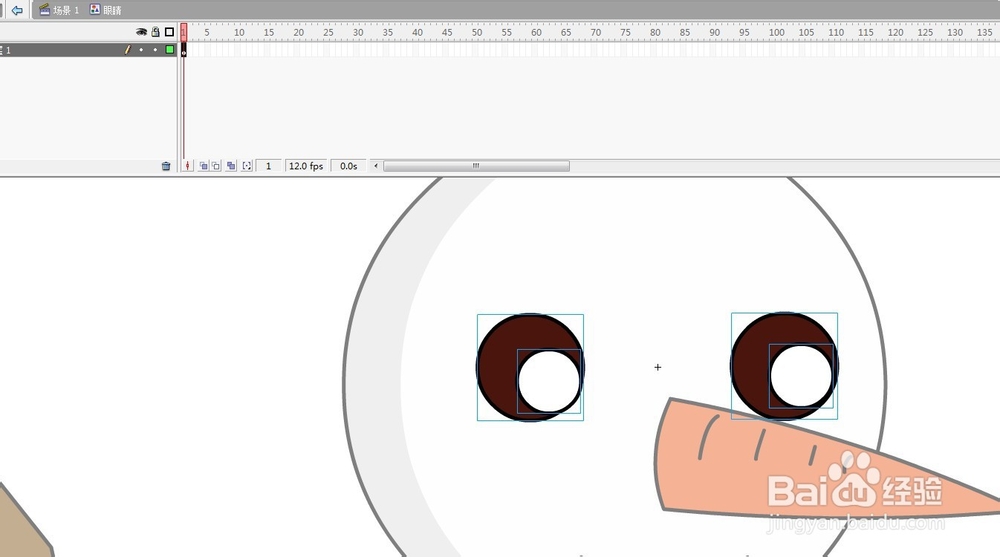Select the keyframe in layer 1 frame 1
The image size is (1000, 557).
(184, 50)
